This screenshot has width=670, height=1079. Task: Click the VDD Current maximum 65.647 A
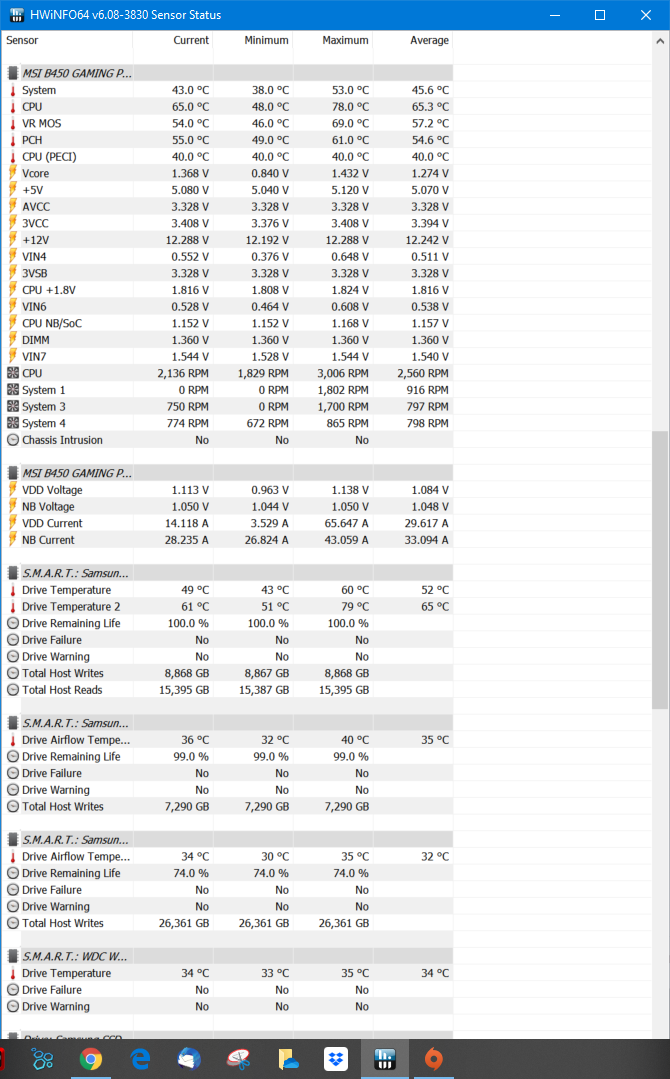(347, 523)
